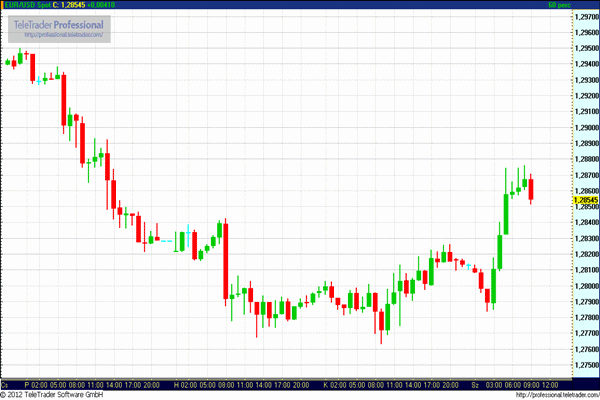Select the K day marker on time axis
600x400 pixels.
tap(325, 384)
